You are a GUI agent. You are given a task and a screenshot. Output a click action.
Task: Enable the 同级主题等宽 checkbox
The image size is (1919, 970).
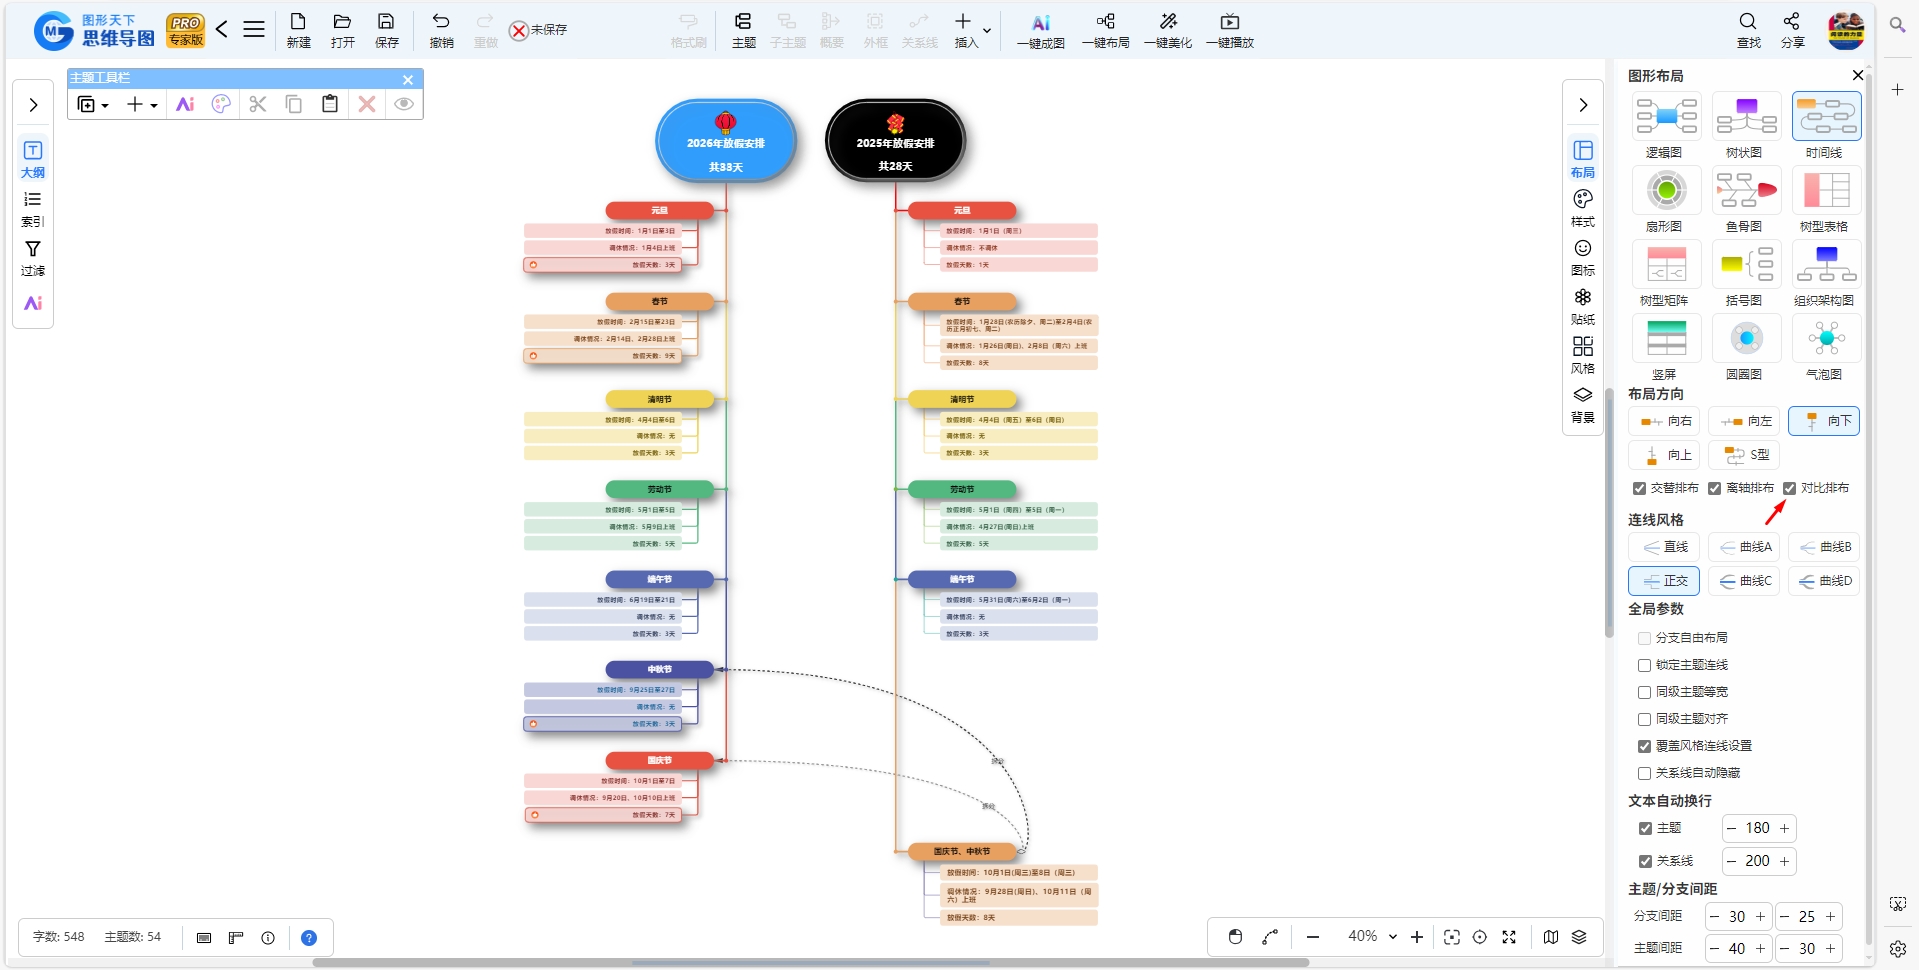pyautogui.click(x=1644, y=692)
